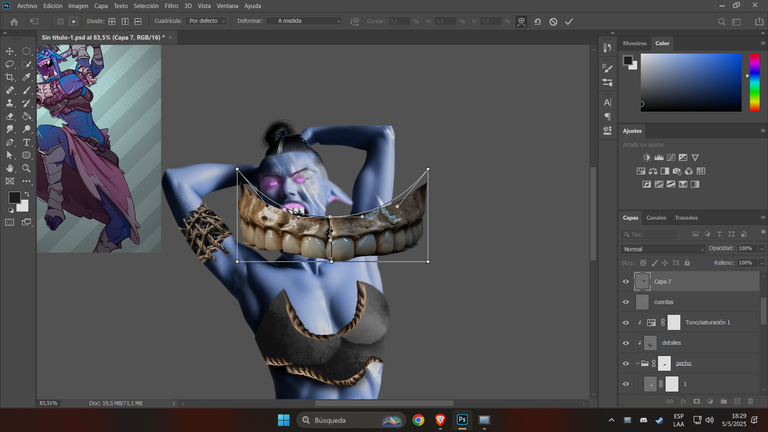
Task: Open the Windows Start menu
Action: click(x=284, y=420)
